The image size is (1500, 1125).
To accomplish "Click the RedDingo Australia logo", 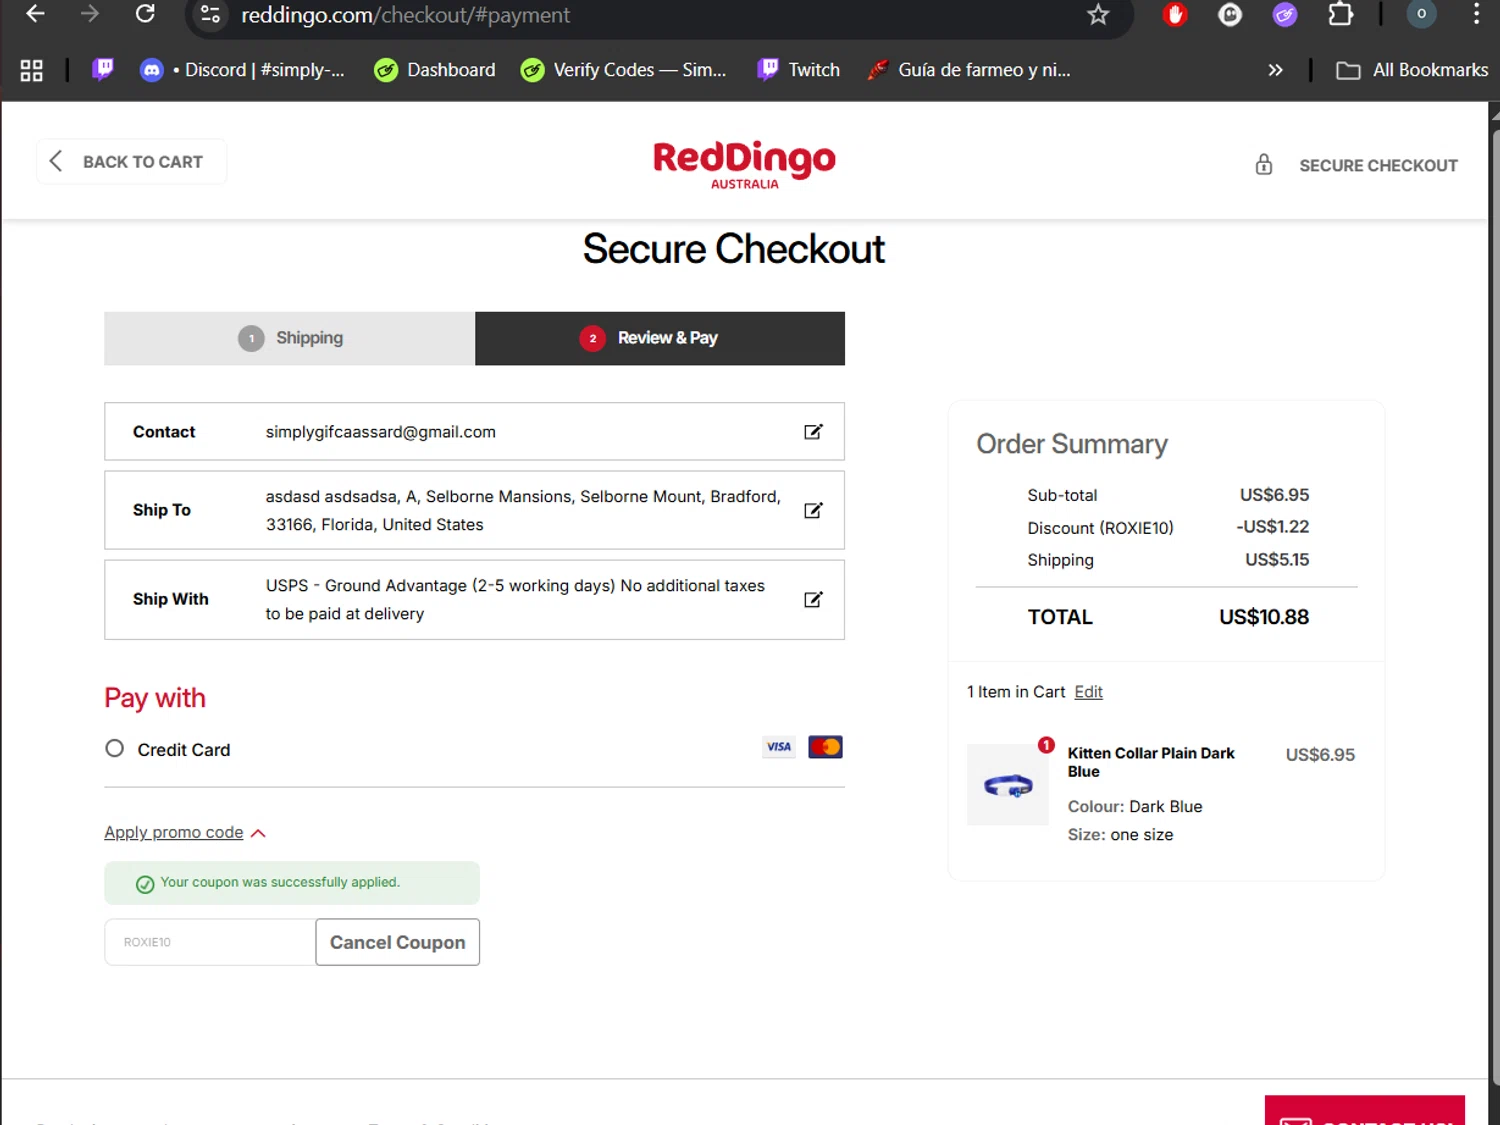I will [x=744, y=164].
